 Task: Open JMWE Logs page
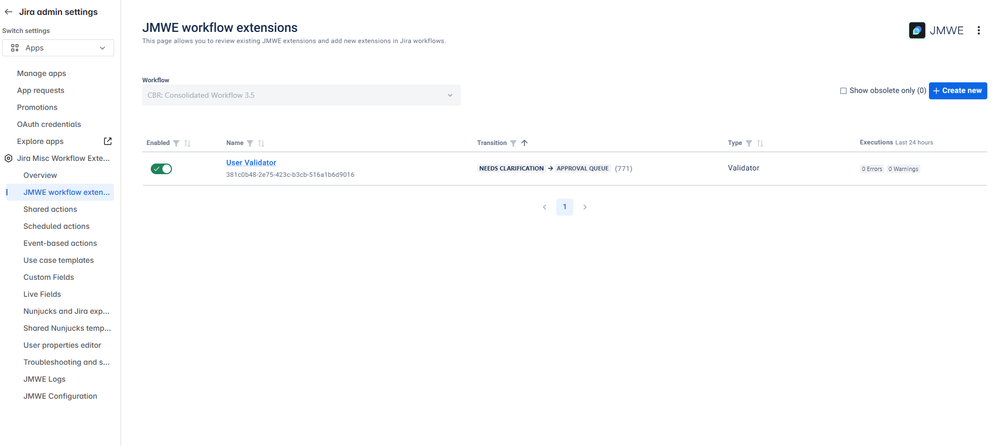45,379
